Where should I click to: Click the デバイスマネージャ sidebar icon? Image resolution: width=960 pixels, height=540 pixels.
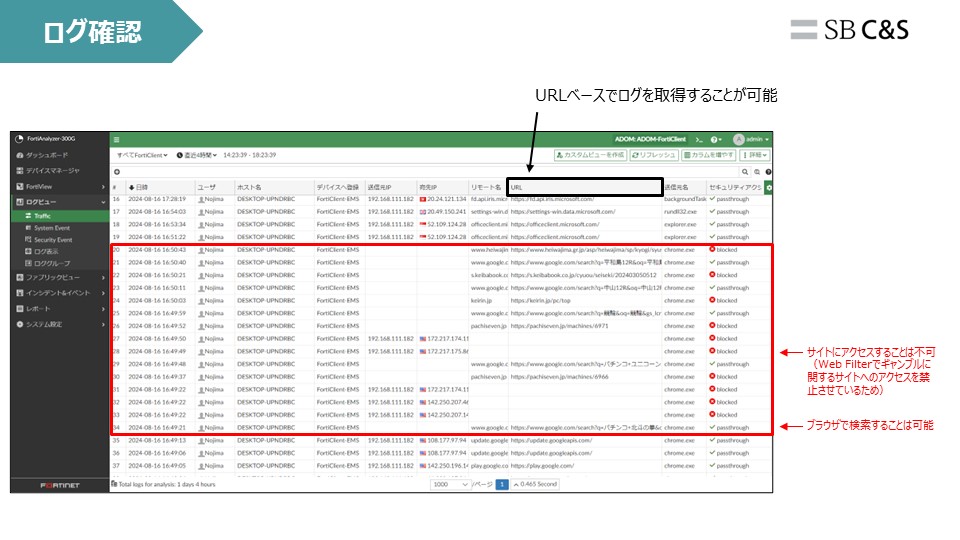click(x=20, y=171)
